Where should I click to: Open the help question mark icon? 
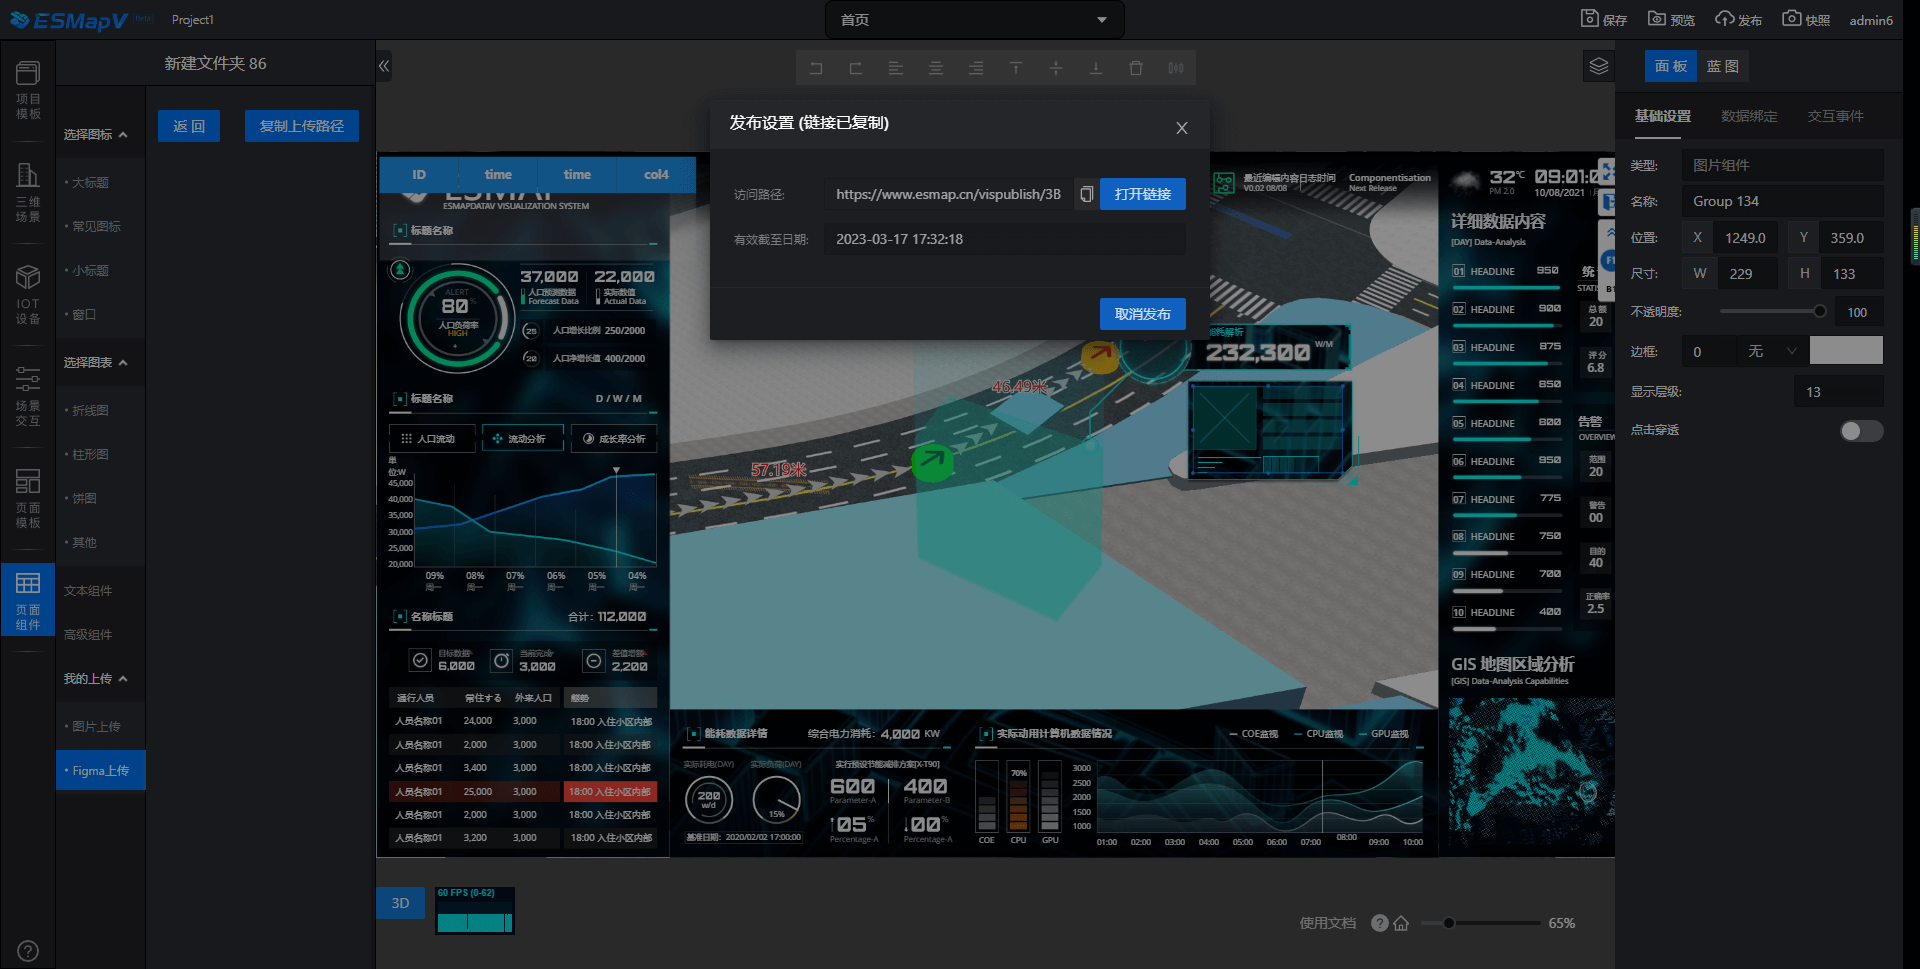pos(1380,923)
